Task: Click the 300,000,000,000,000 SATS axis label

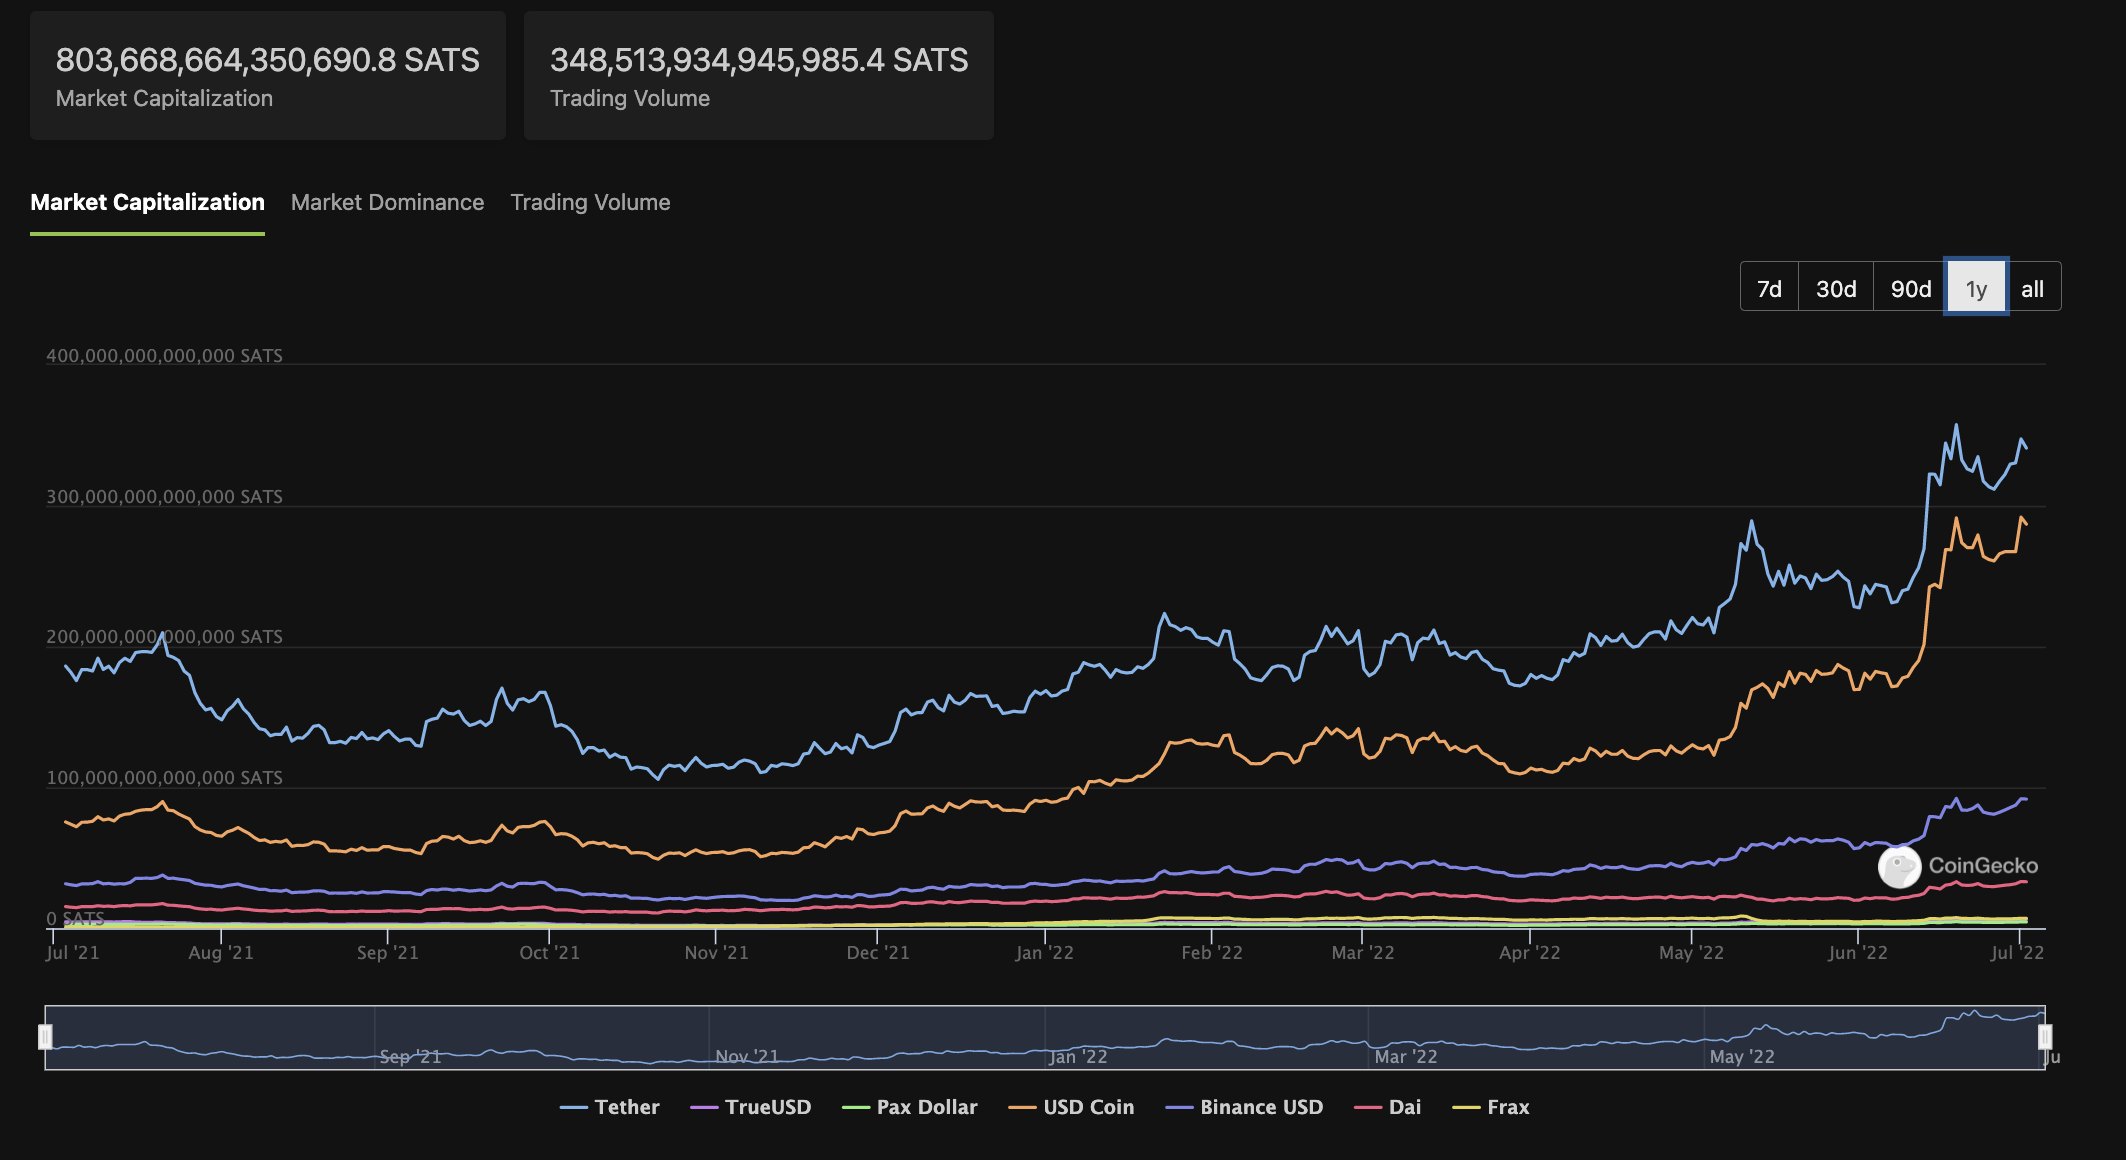Action: coord(164,496)
